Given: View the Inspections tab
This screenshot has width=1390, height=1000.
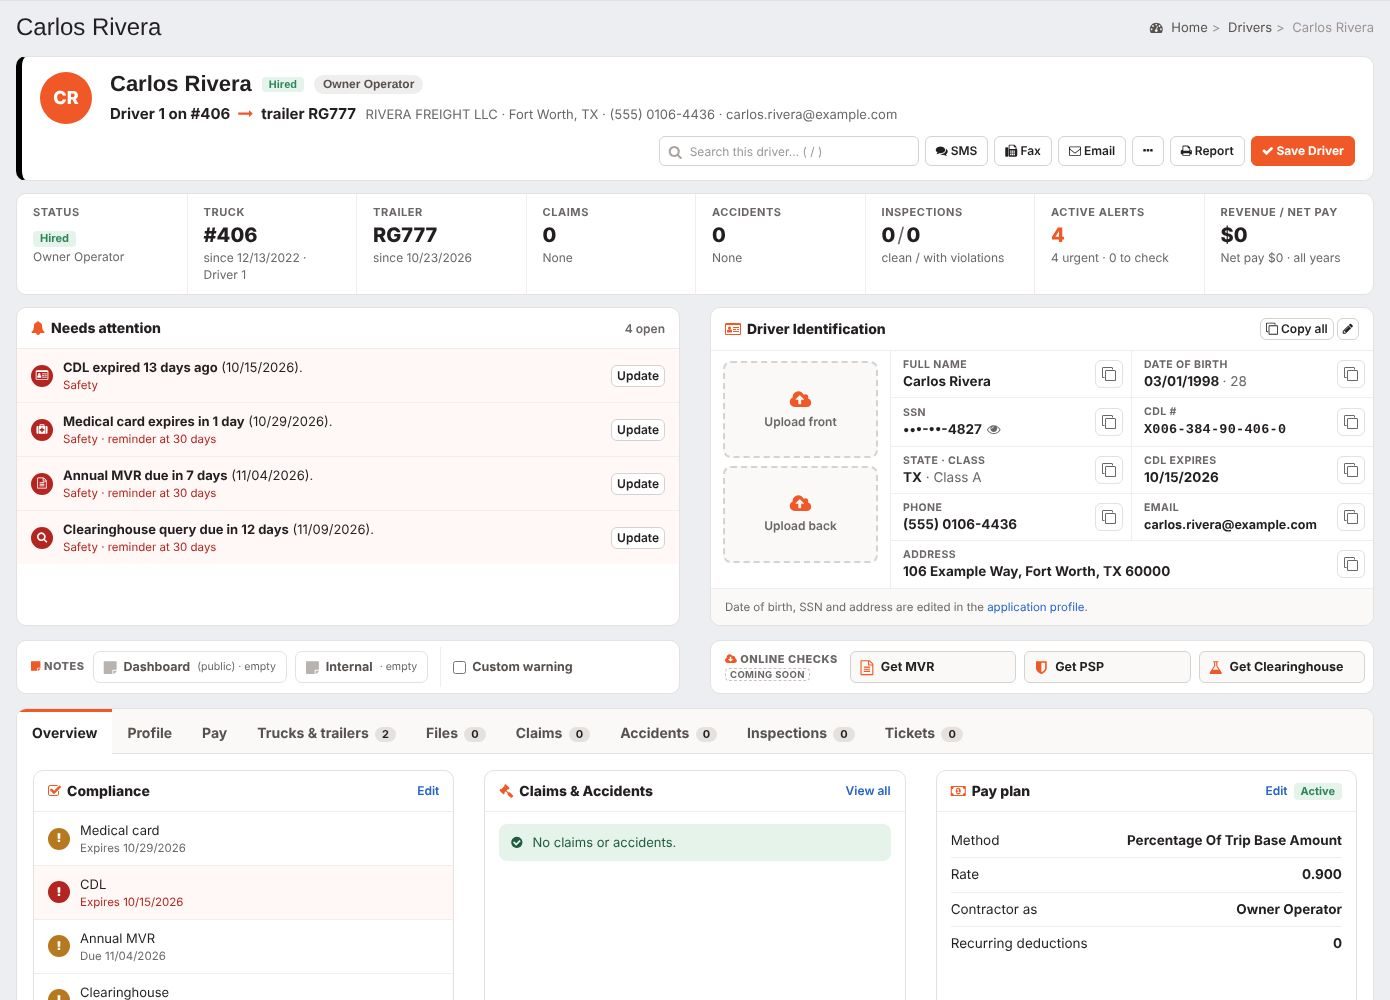Looking at the screenshot, I should [x=799, y=733].
